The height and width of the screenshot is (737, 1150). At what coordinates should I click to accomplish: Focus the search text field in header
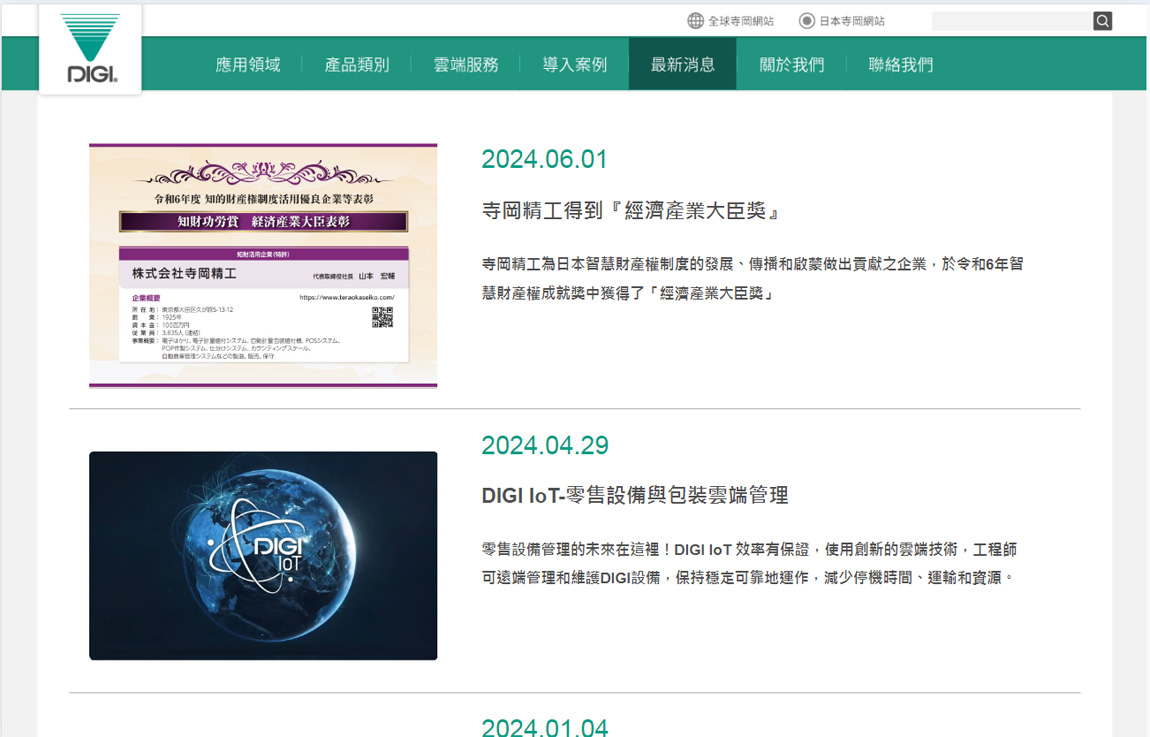tap(1011, 21)
